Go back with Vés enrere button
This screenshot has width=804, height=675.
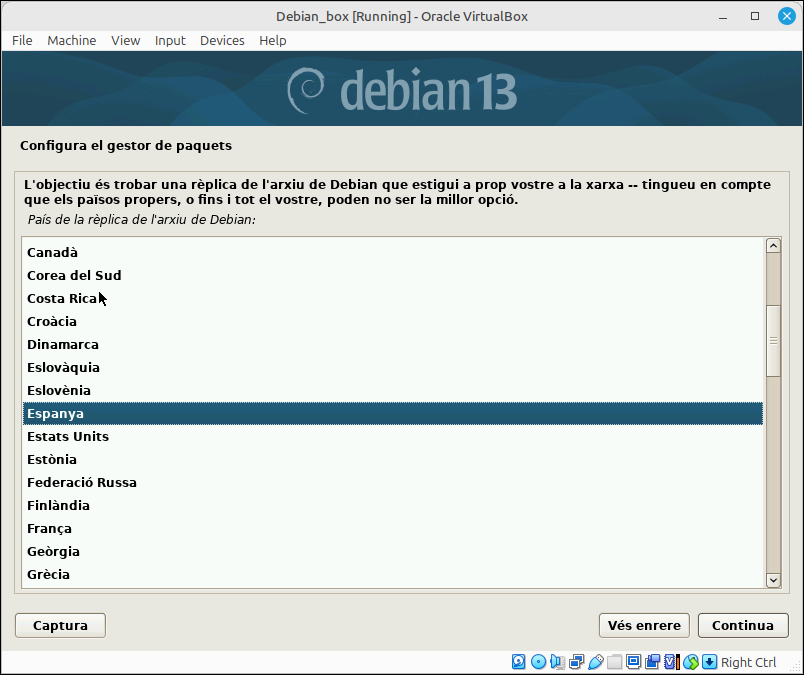point(644,625)
